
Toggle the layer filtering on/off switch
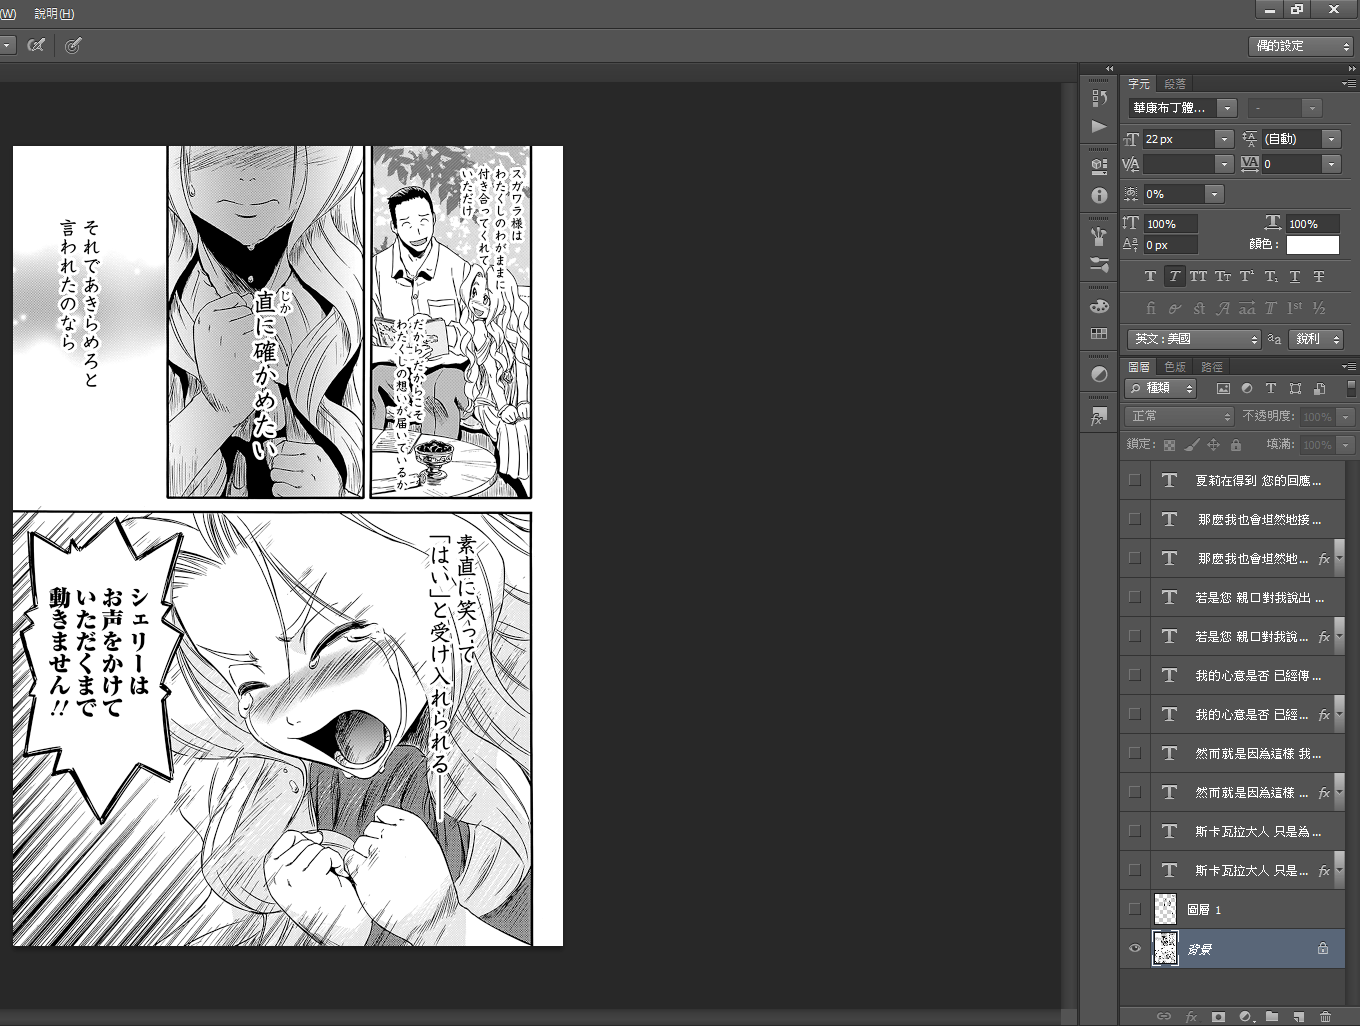pos(1351,388)
